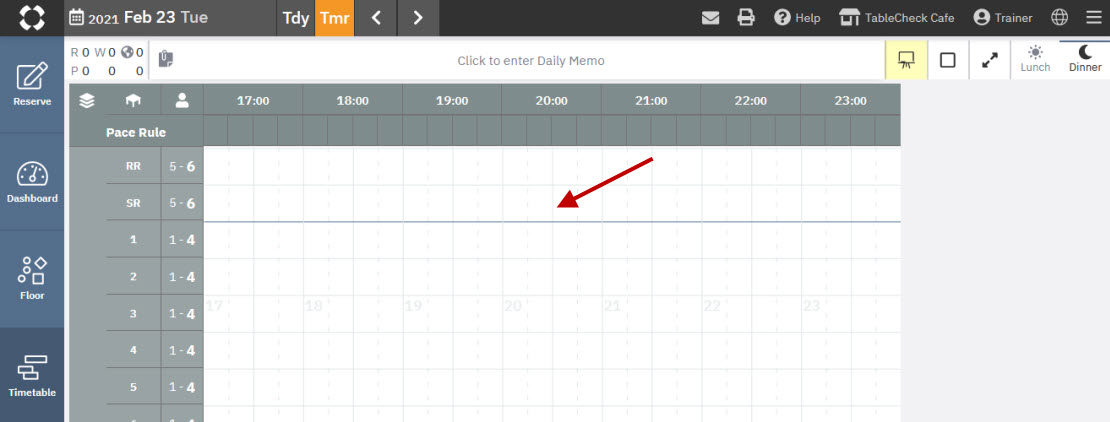Open the language globe icon

(1060, 18)
